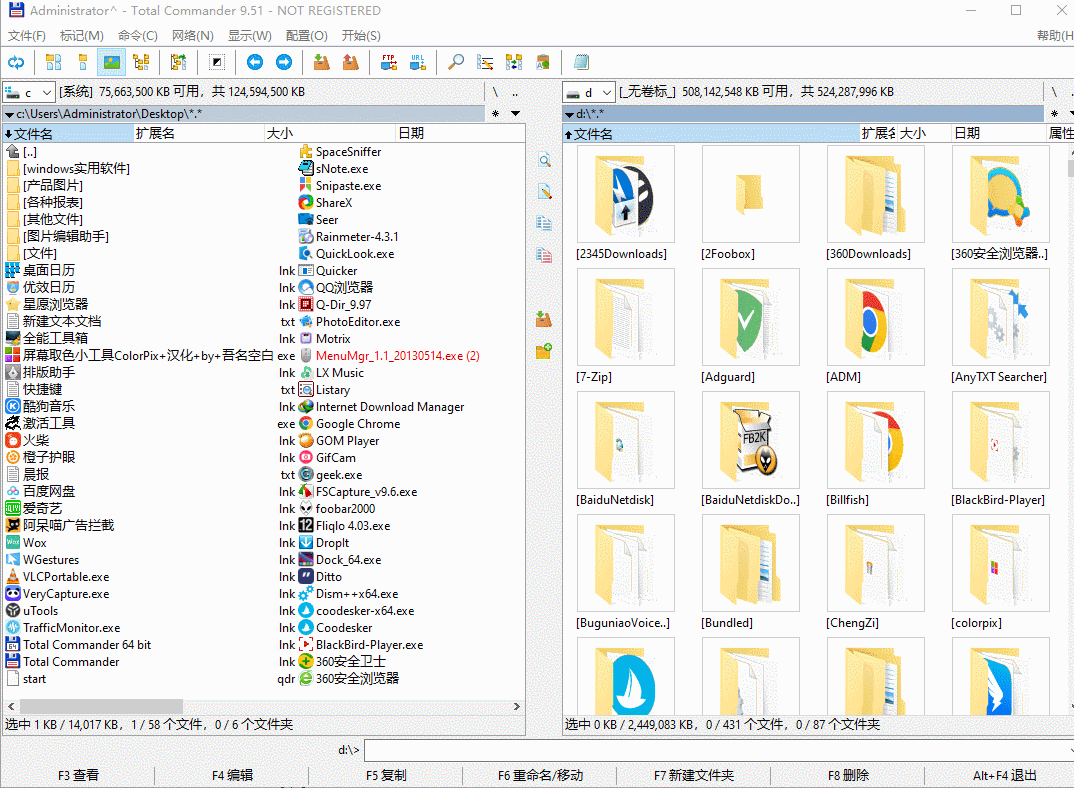Click the go back blue arrow
1074x788 pixels.
256,62
